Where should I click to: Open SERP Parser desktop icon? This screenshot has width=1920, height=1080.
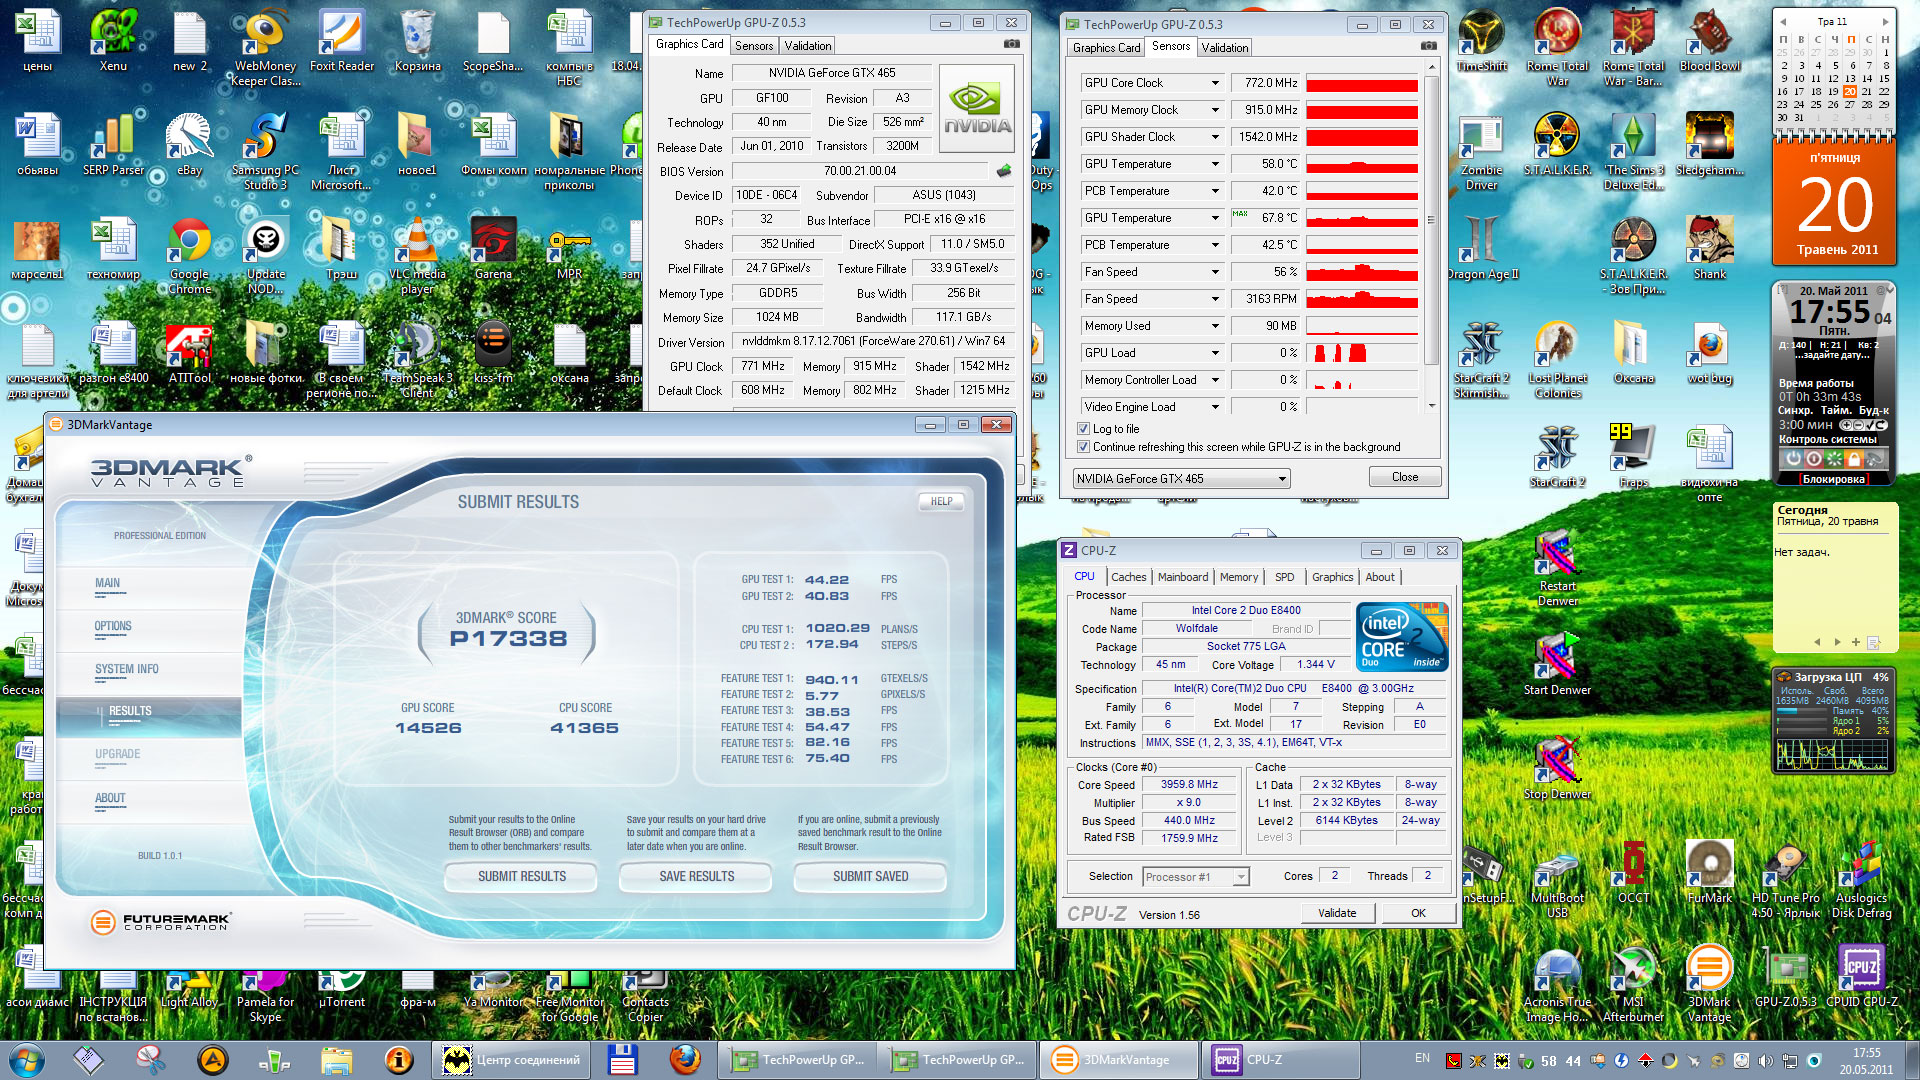113,144
